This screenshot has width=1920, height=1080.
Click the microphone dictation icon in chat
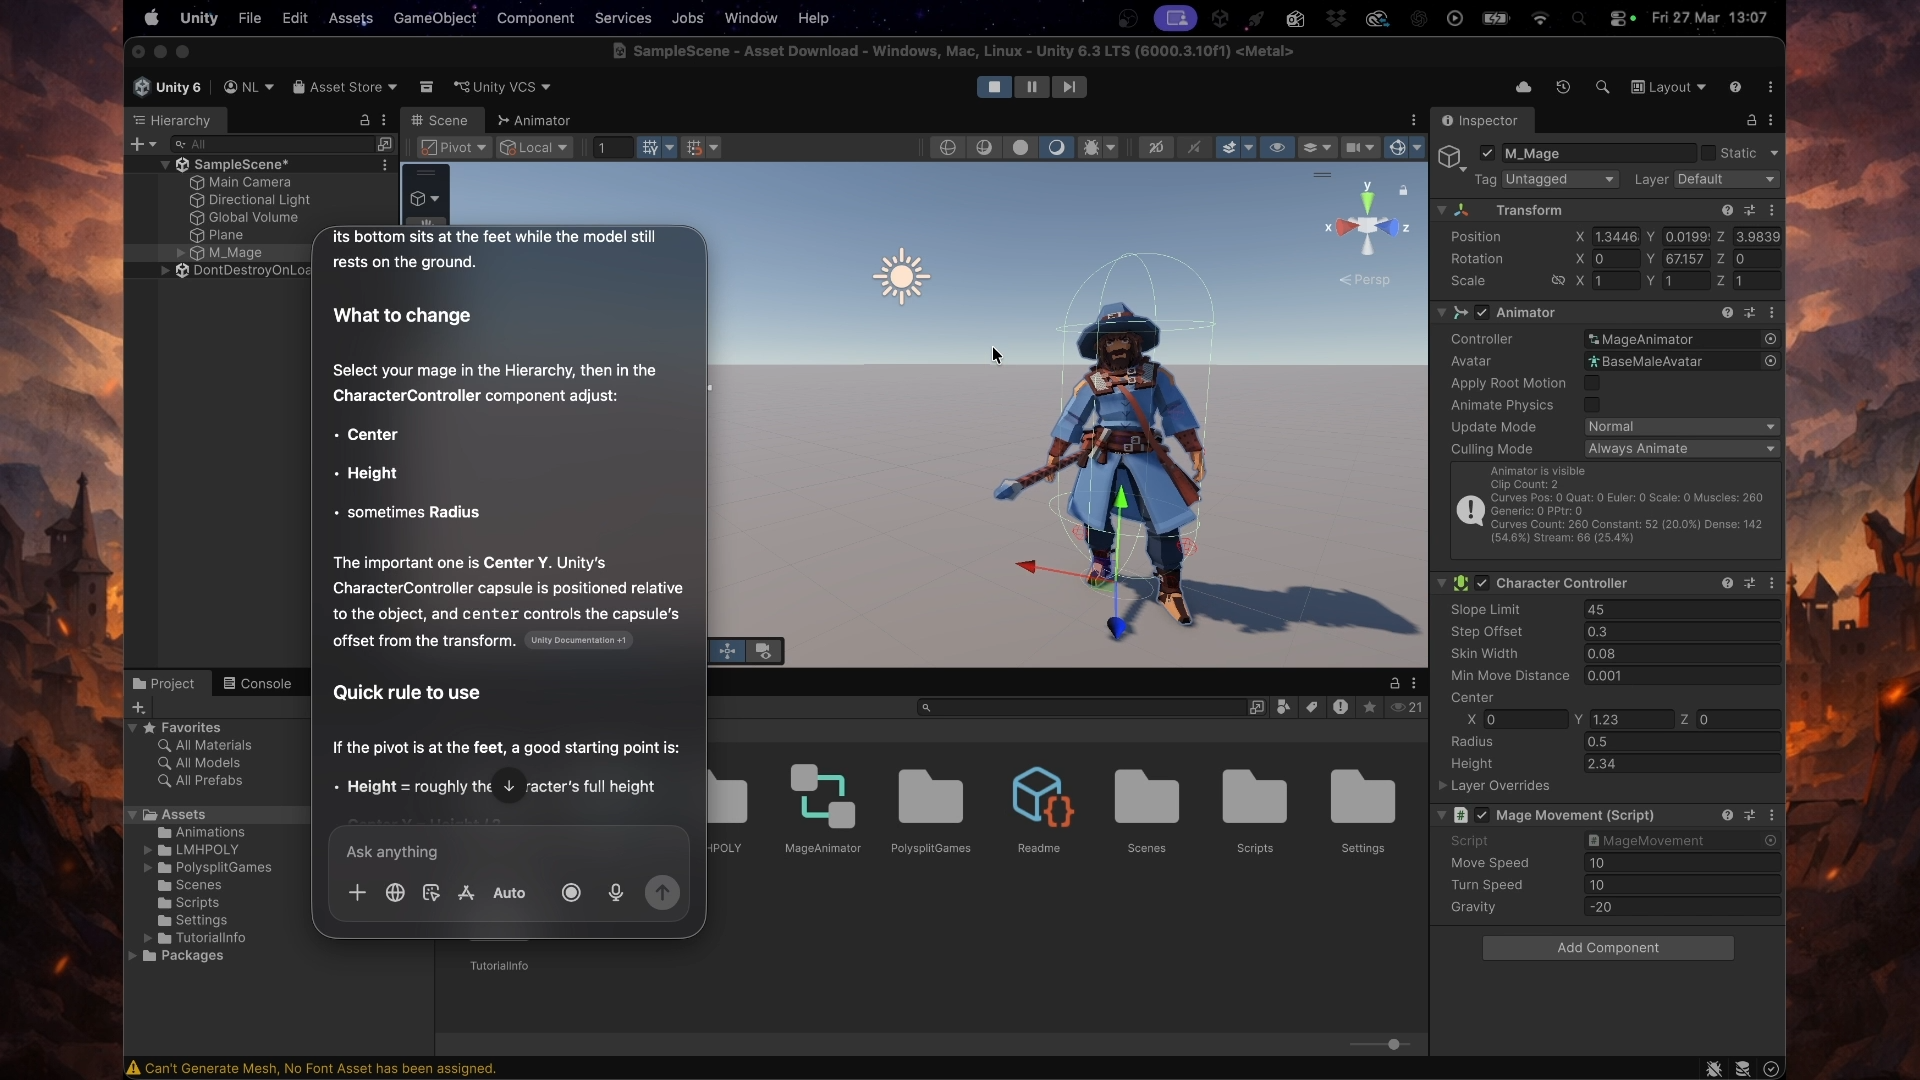616,893
